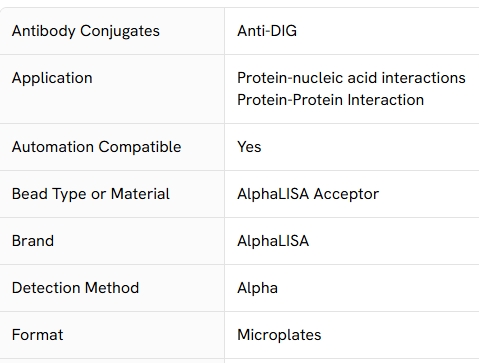Click the word Acceptor in bead row
This screenshot has width=479, height=363.
pyautogui.click(x=346, y=194)
